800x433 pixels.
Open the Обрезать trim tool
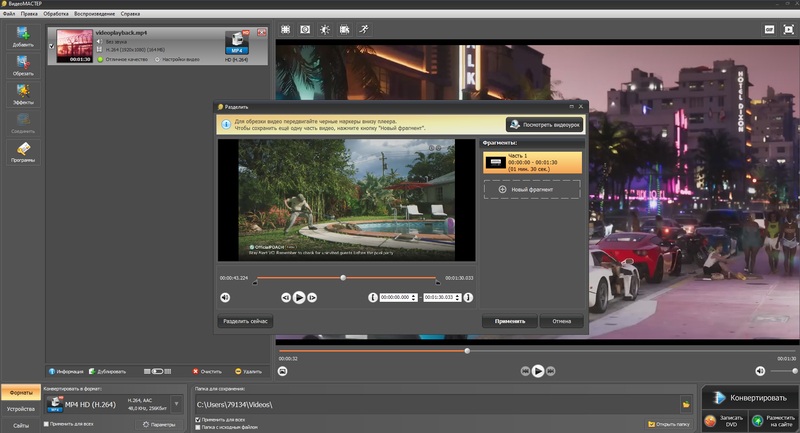[x=23, y=65]
